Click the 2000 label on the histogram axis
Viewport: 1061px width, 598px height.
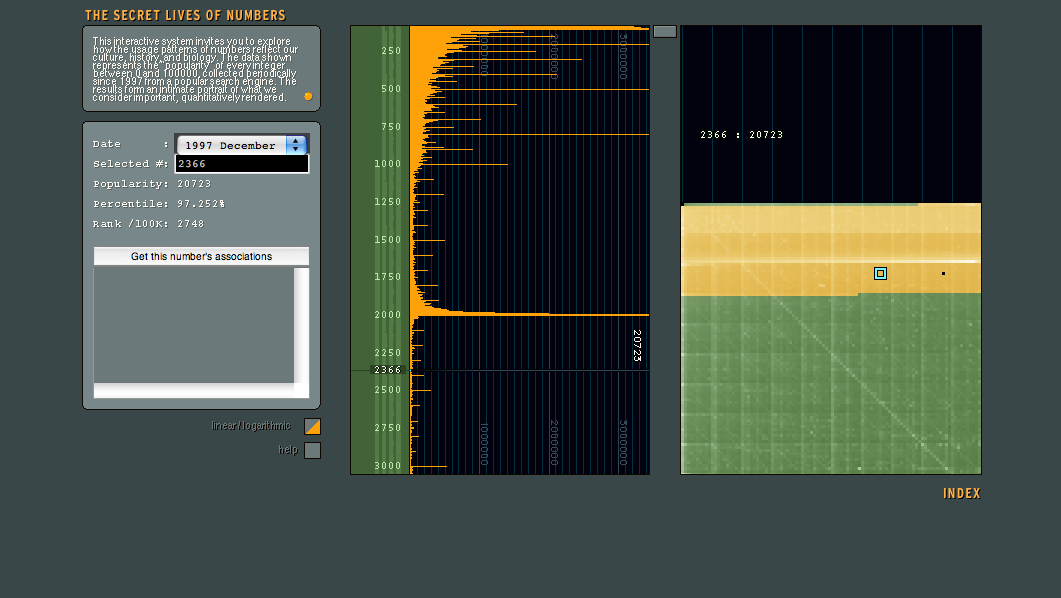[x=387, y=315]
